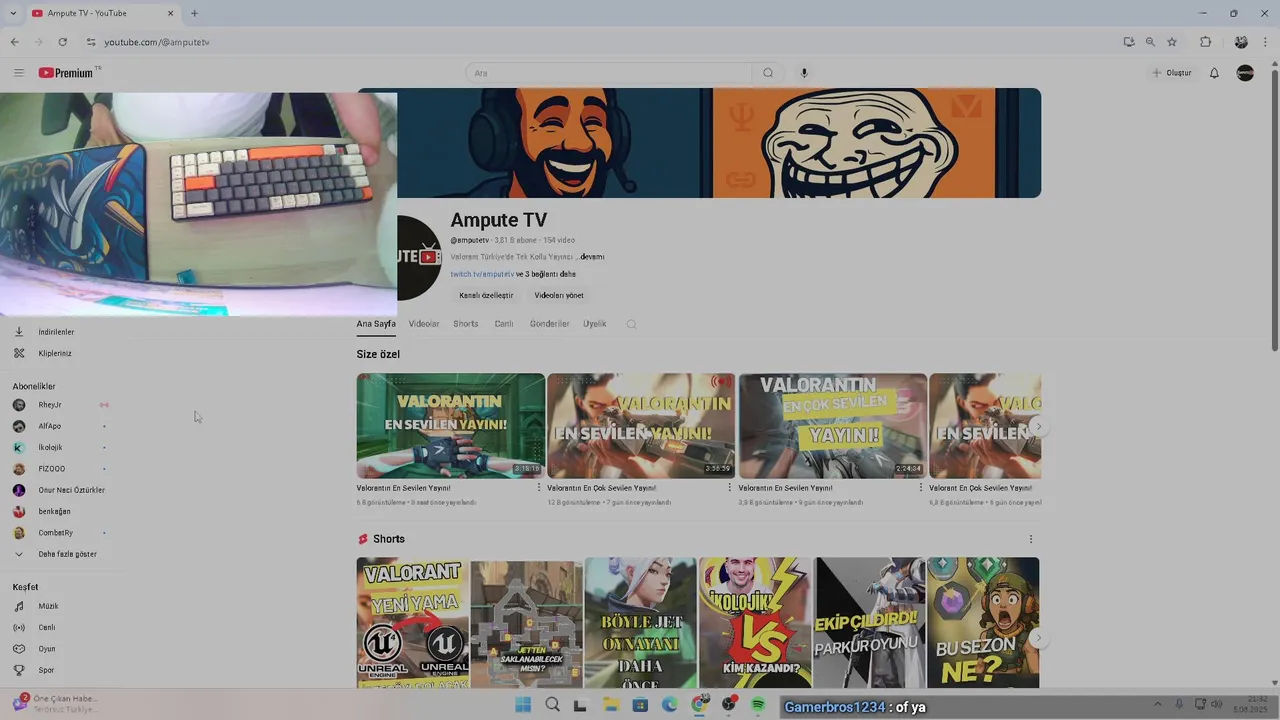This screenshot has width=1280, height=720.
Task: Switch to the Videolar tab
Action: point(424,324)
